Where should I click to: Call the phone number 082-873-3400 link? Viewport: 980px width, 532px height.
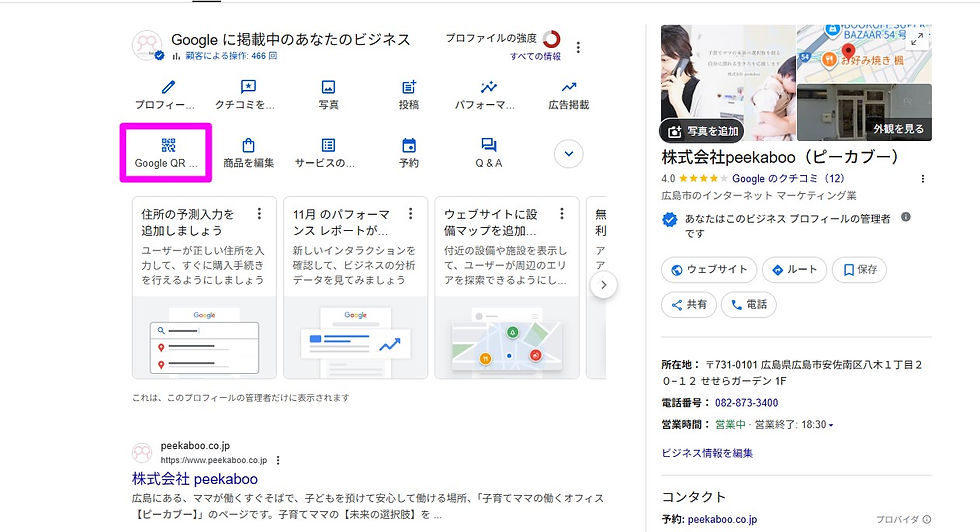click(x=746, y=403)
